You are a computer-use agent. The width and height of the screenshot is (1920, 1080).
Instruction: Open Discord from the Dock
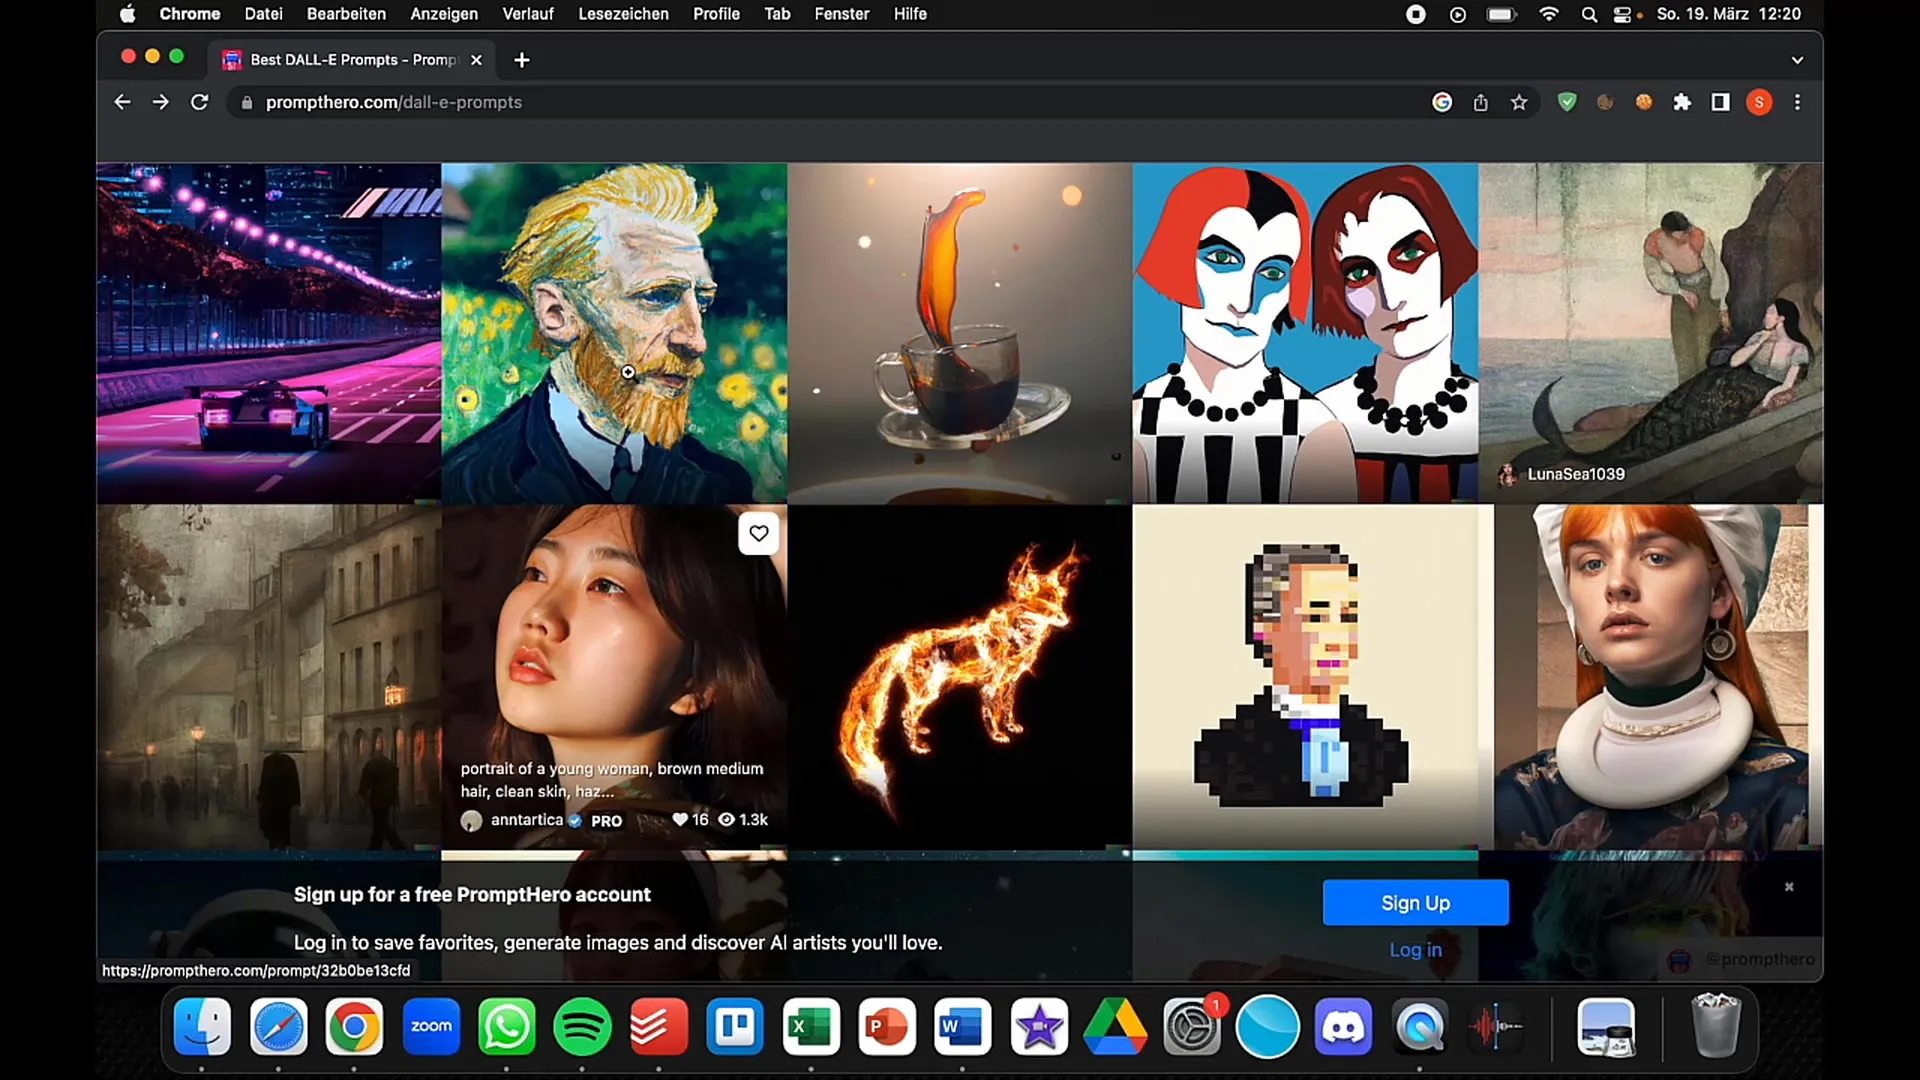[1343, 1027]
